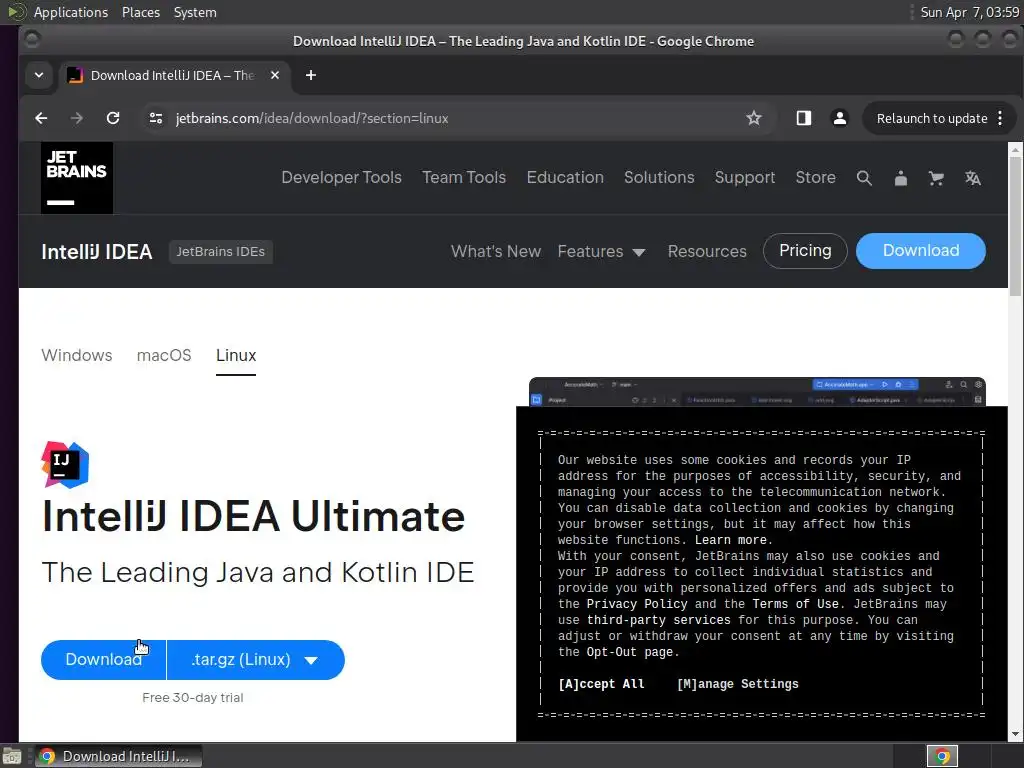Click the blue Download button for Ultimate
Viewport: 1024px width, 768px height.
pyautogui.click(x=103, y=660)
